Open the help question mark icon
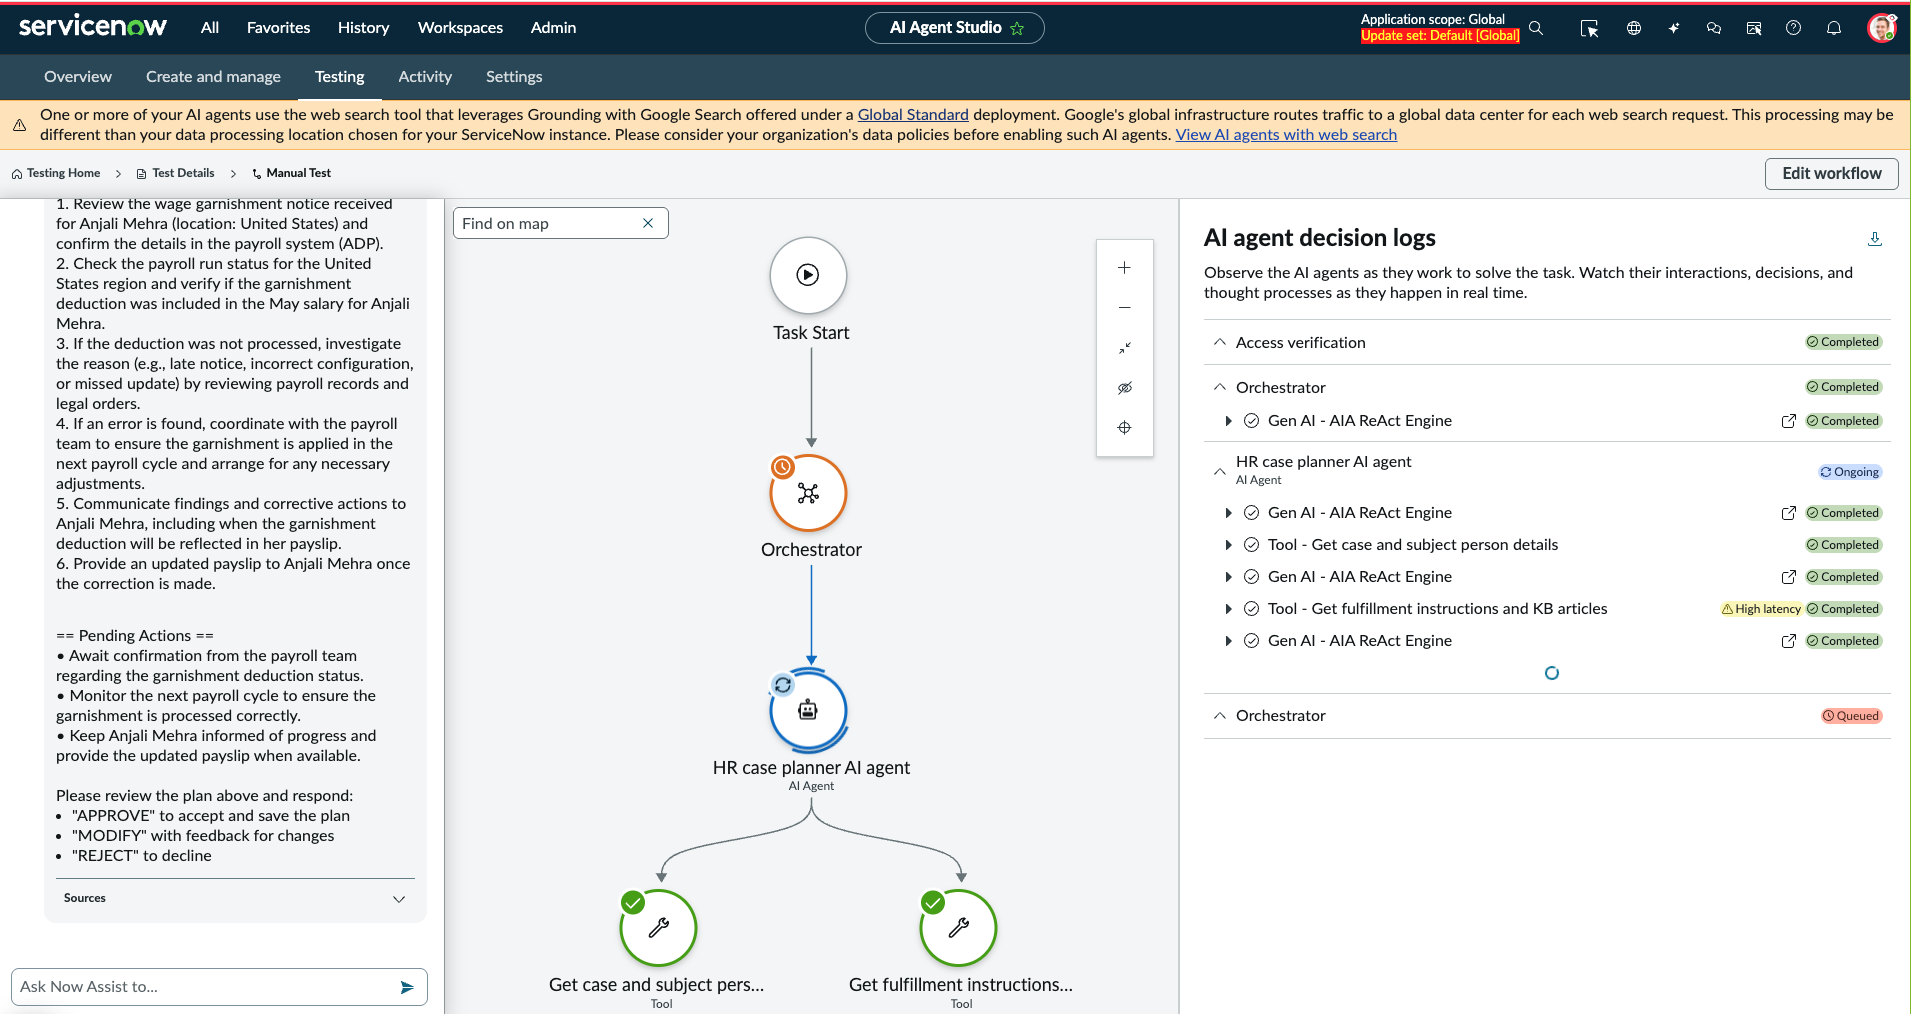The image size is (1911, 1014). (x=1794, y=28)
